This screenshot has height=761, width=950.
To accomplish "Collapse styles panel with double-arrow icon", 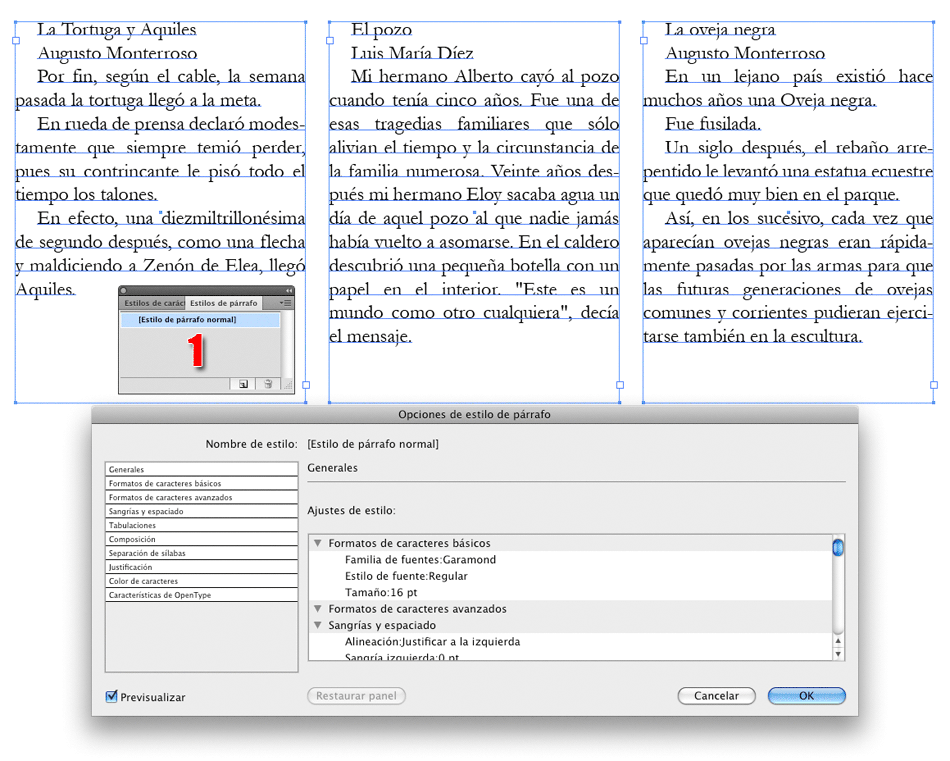I will (289, 291).
